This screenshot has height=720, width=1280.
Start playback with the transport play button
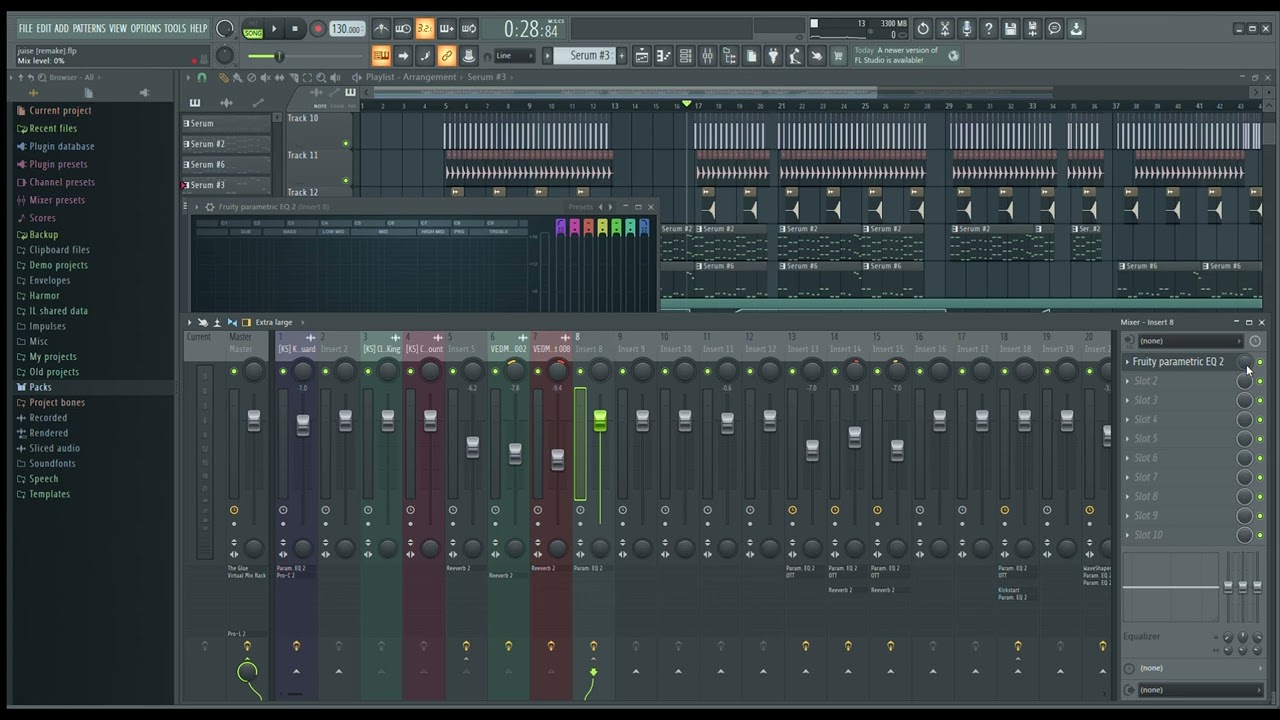[x=274, y=29]
